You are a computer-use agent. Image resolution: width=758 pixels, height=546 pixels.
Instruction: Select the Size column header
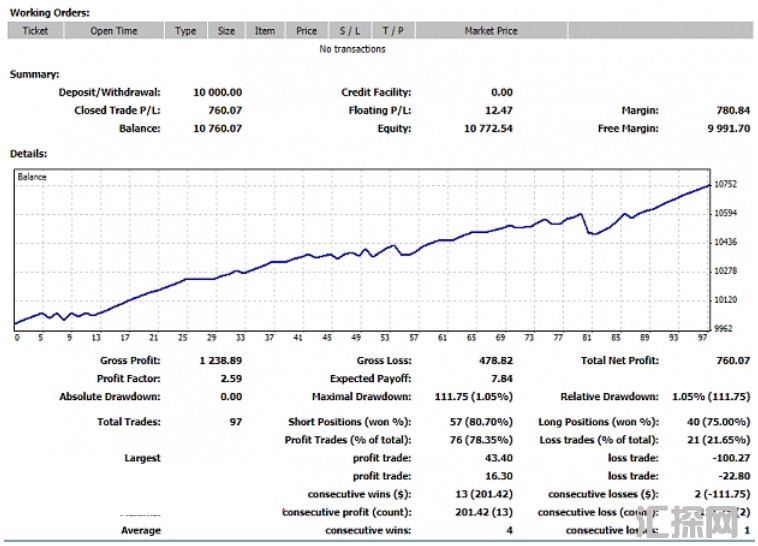tap(226, 31)
